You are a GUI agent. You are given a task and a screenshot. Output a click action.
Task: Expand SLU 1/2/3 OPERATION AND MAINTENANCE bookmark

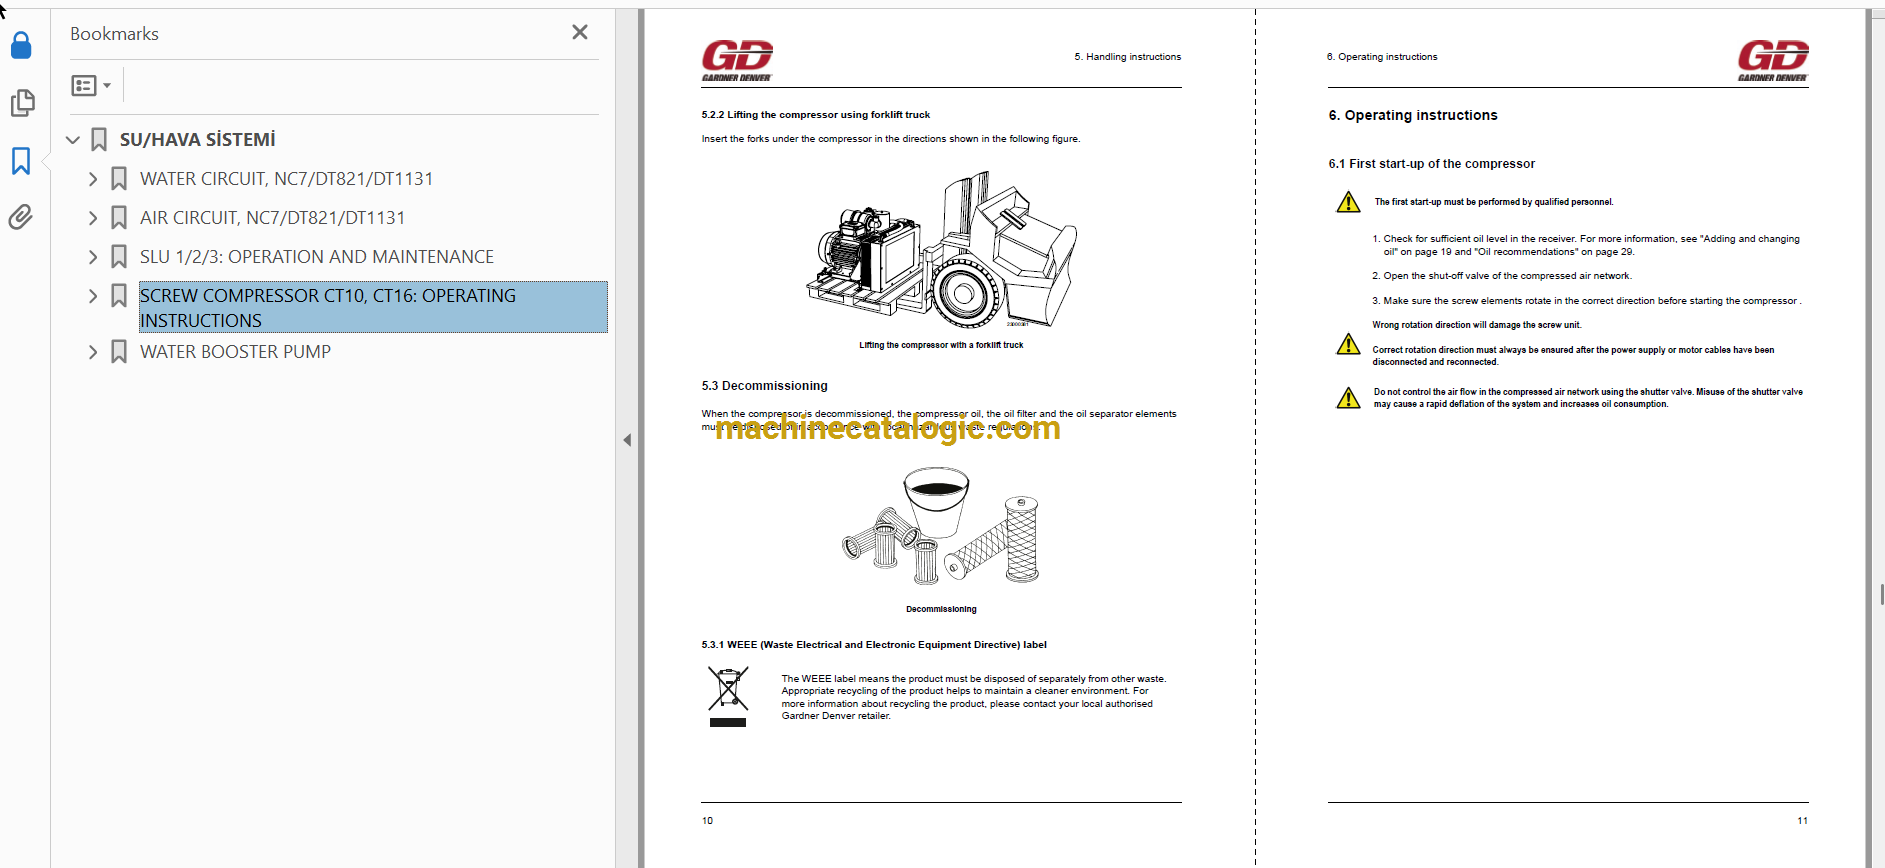pos(93,257)
